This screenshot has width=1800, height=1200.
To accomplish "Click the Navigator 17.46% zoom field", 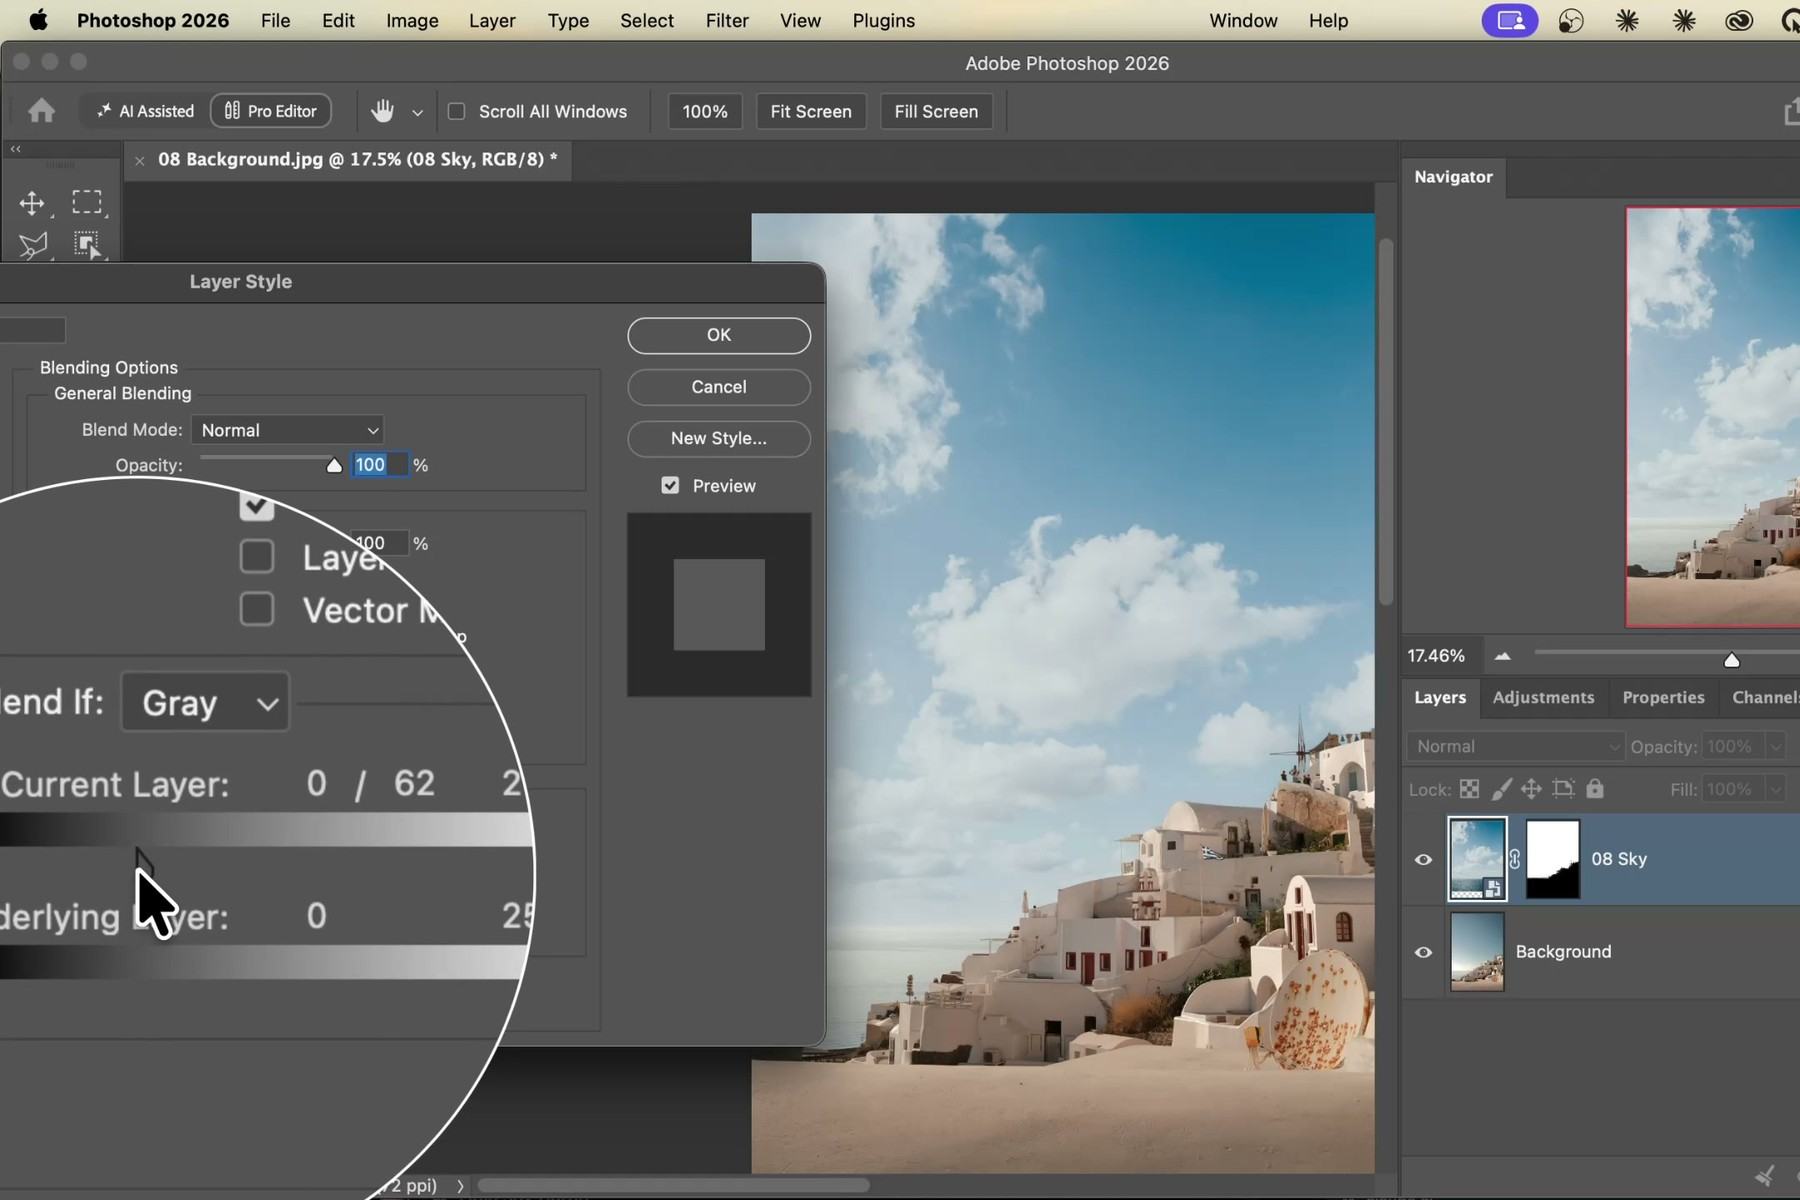I will (1436, 656).
